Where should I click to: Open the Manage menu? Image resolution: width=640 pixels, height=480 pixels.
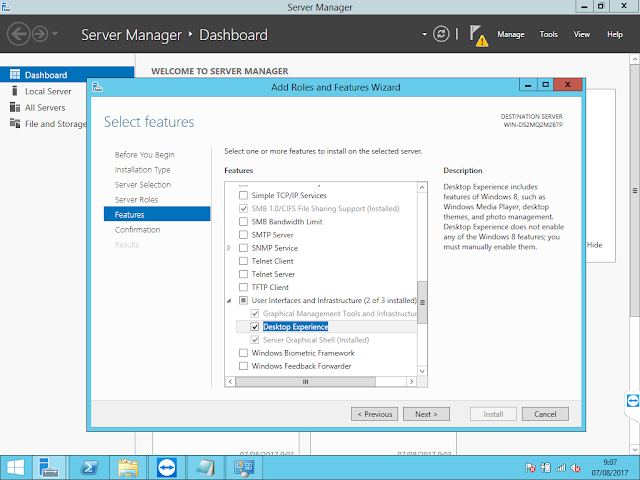coord(511,34)
